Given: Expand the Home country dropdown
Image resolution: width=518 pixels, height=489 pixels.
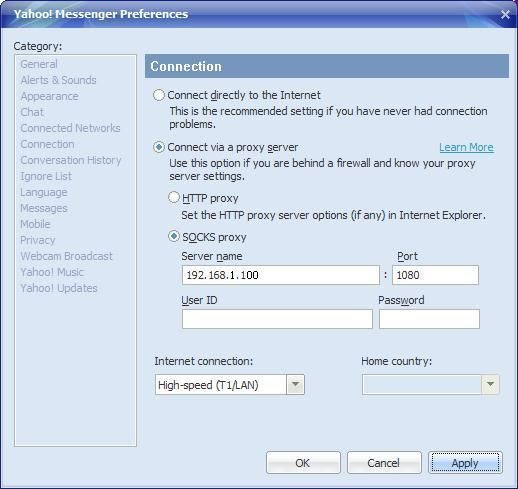Looking at the screenshot, I should 490,385.
